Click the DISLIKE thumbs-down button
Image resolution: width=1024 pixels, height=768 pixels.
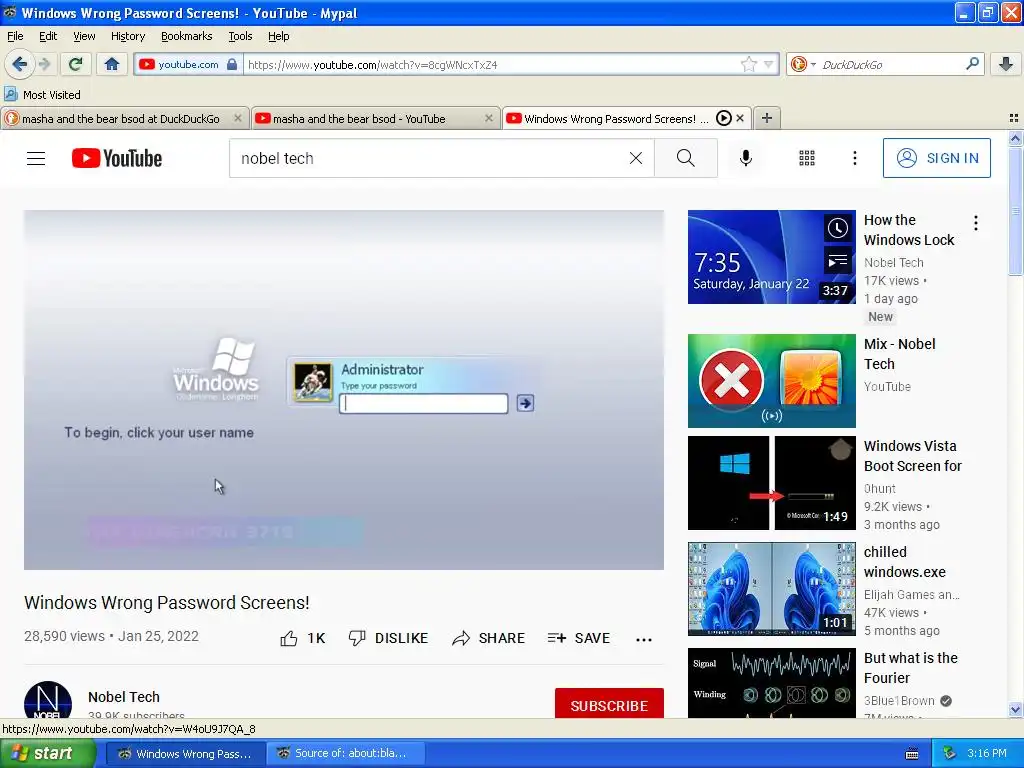[389, 638]
